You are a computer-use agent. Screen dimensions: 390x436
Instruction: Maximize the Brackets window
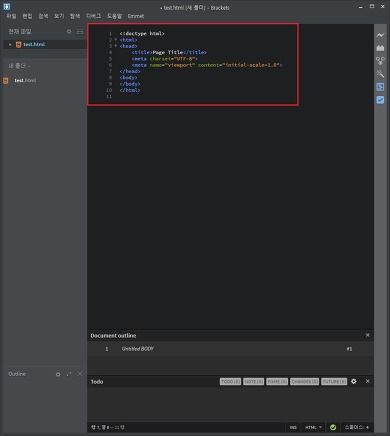tap(372, 6)
